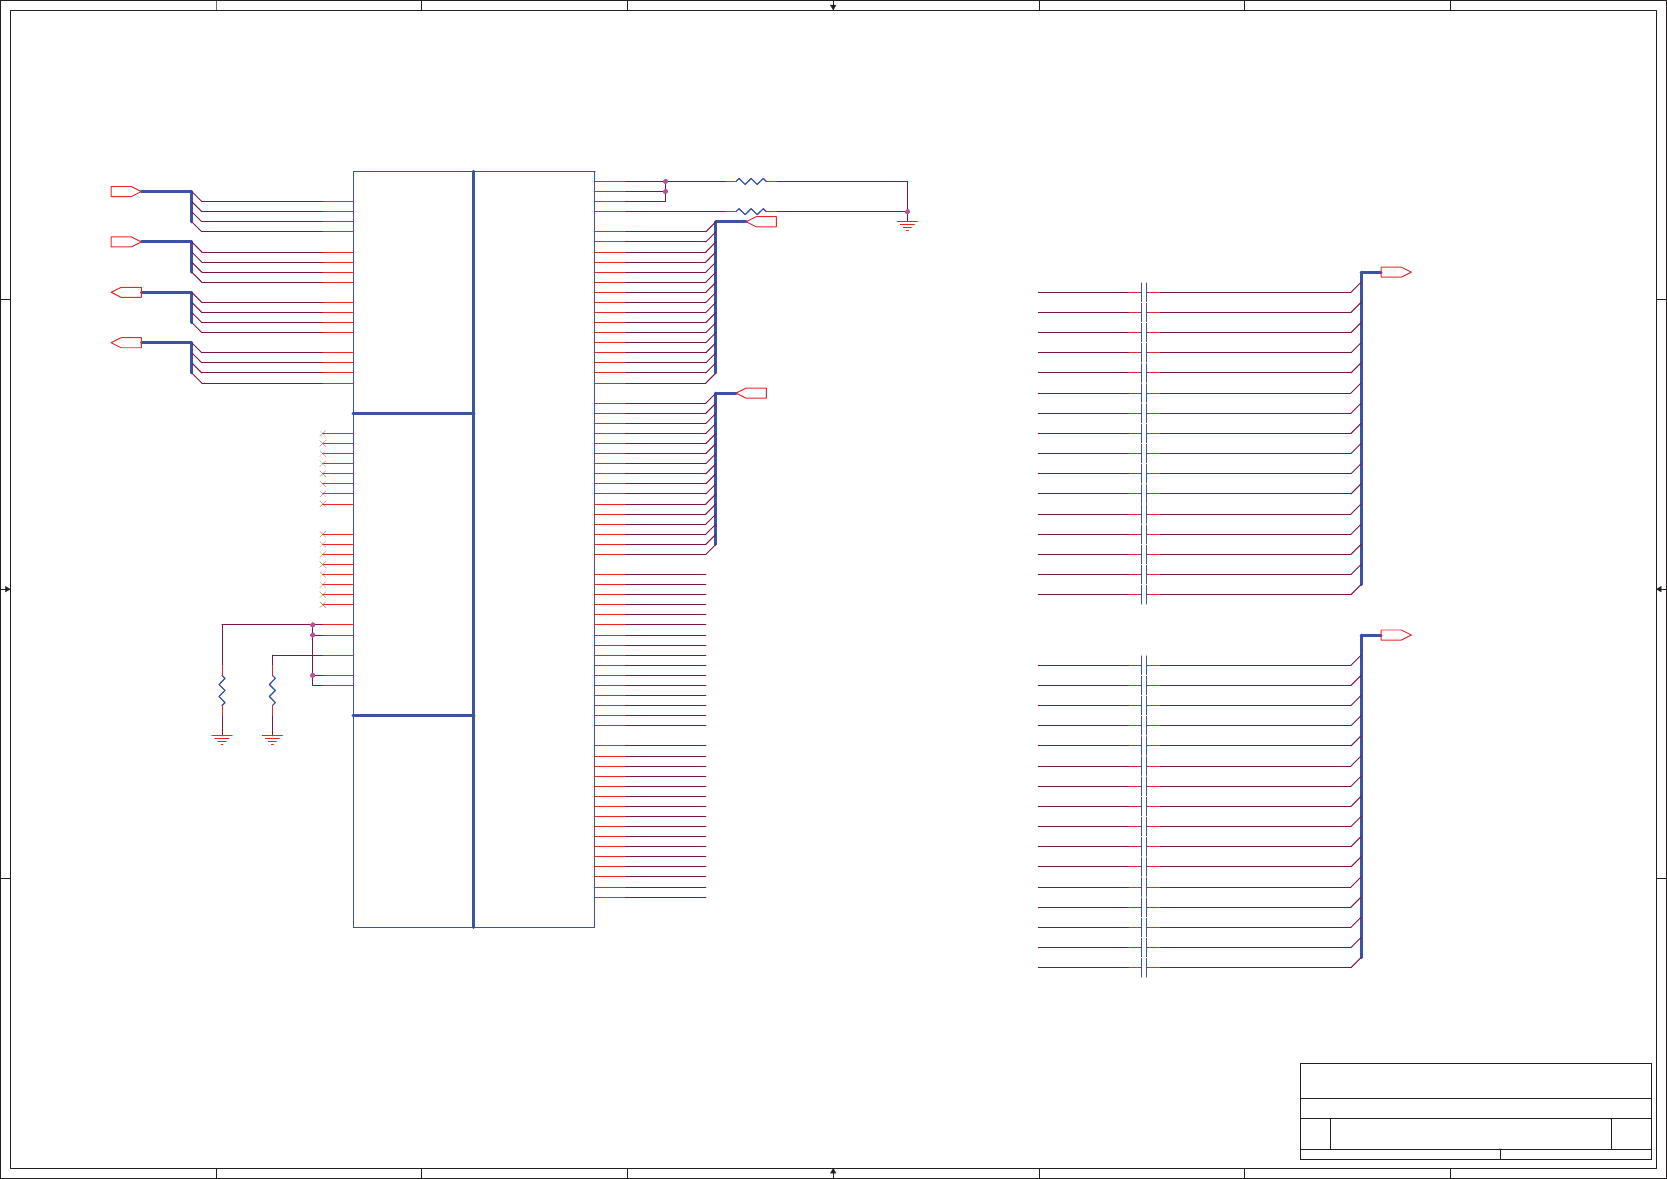Click the title block at the sheet's bottom right

coord(1475,1111)
